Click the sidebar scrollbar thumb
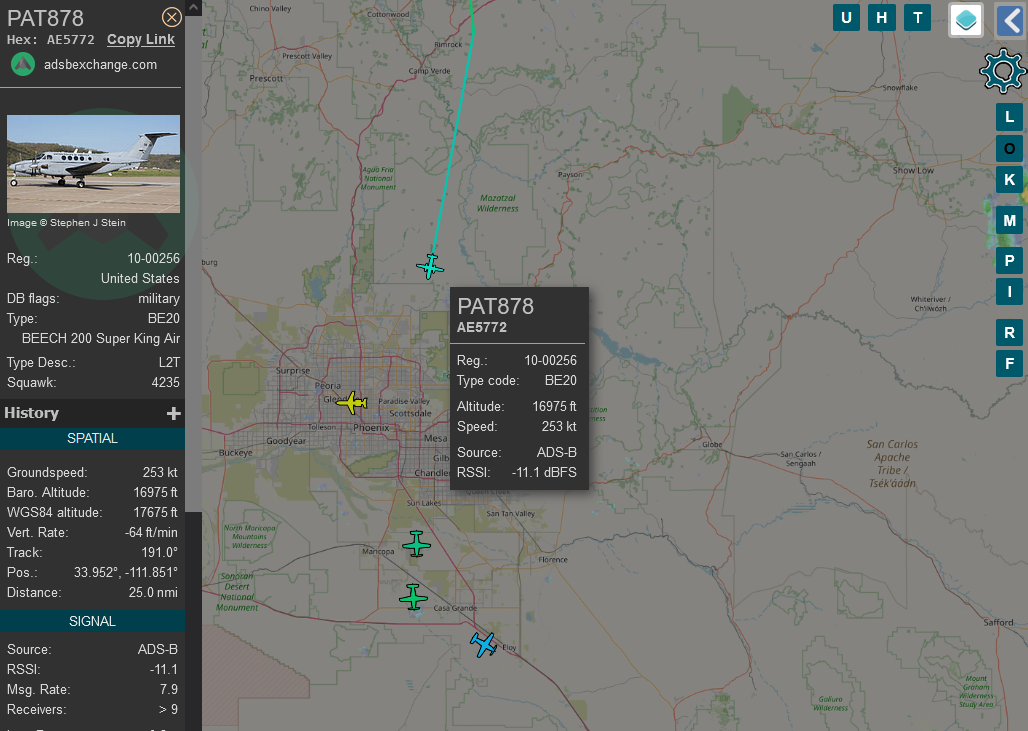1028x731 pixels. tap(193, 262)
